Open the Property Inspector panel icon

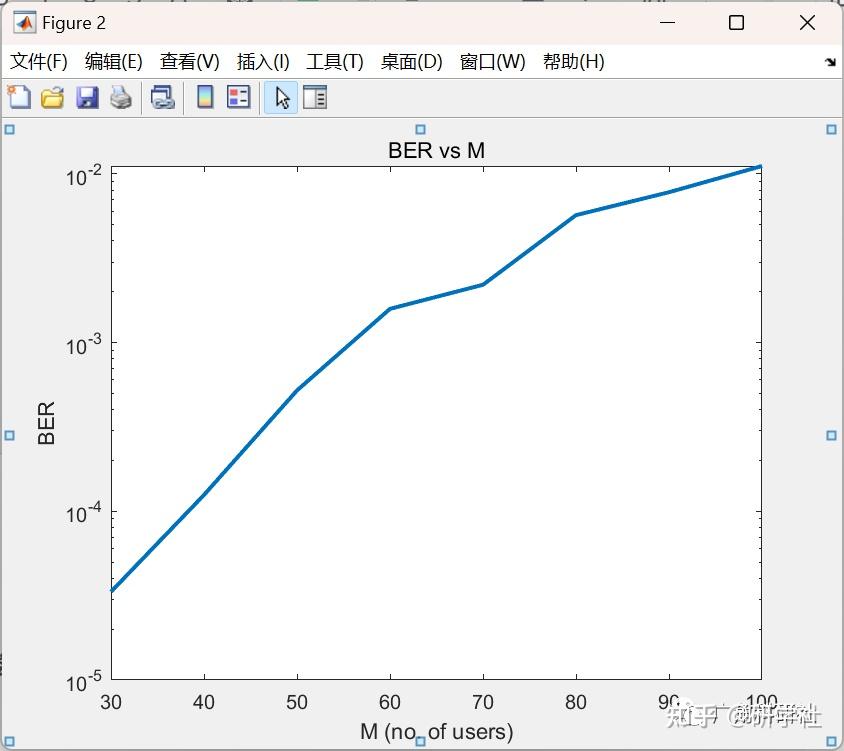click(315, 97)
